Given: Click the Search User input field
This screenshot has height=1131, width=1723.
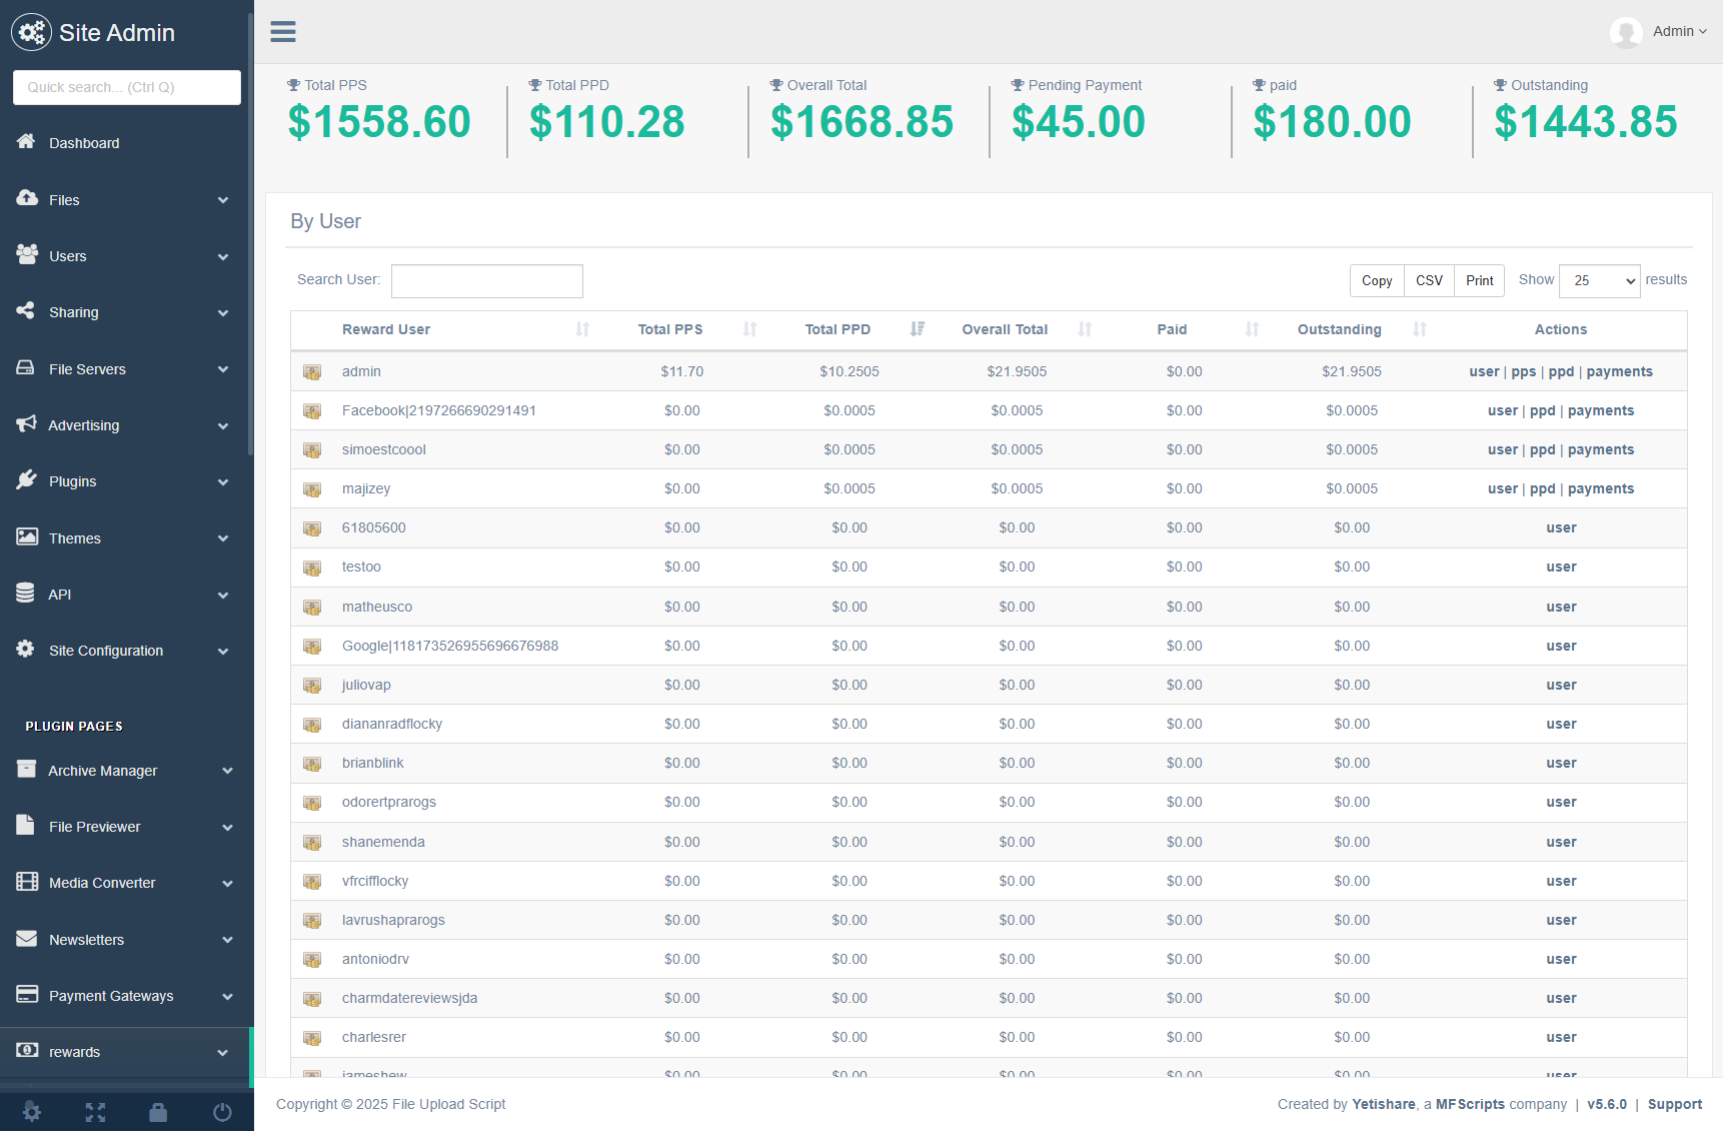Looking at the screenshot, I should coord(487,281).
